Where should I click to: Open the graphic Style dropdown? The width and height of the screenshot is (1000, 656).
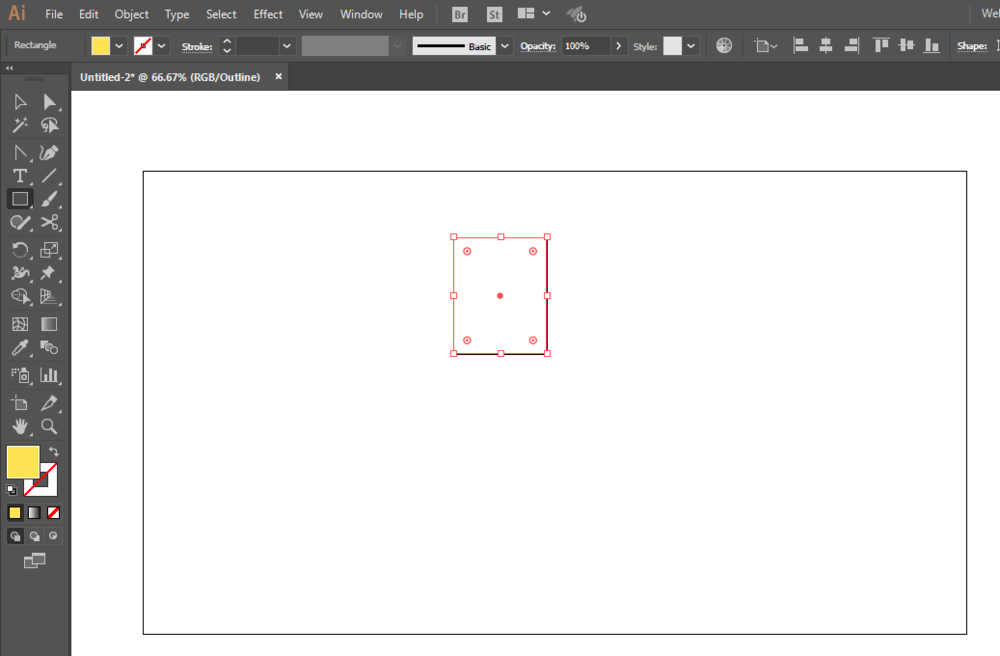pyautogui.click(x=691, y=46)
